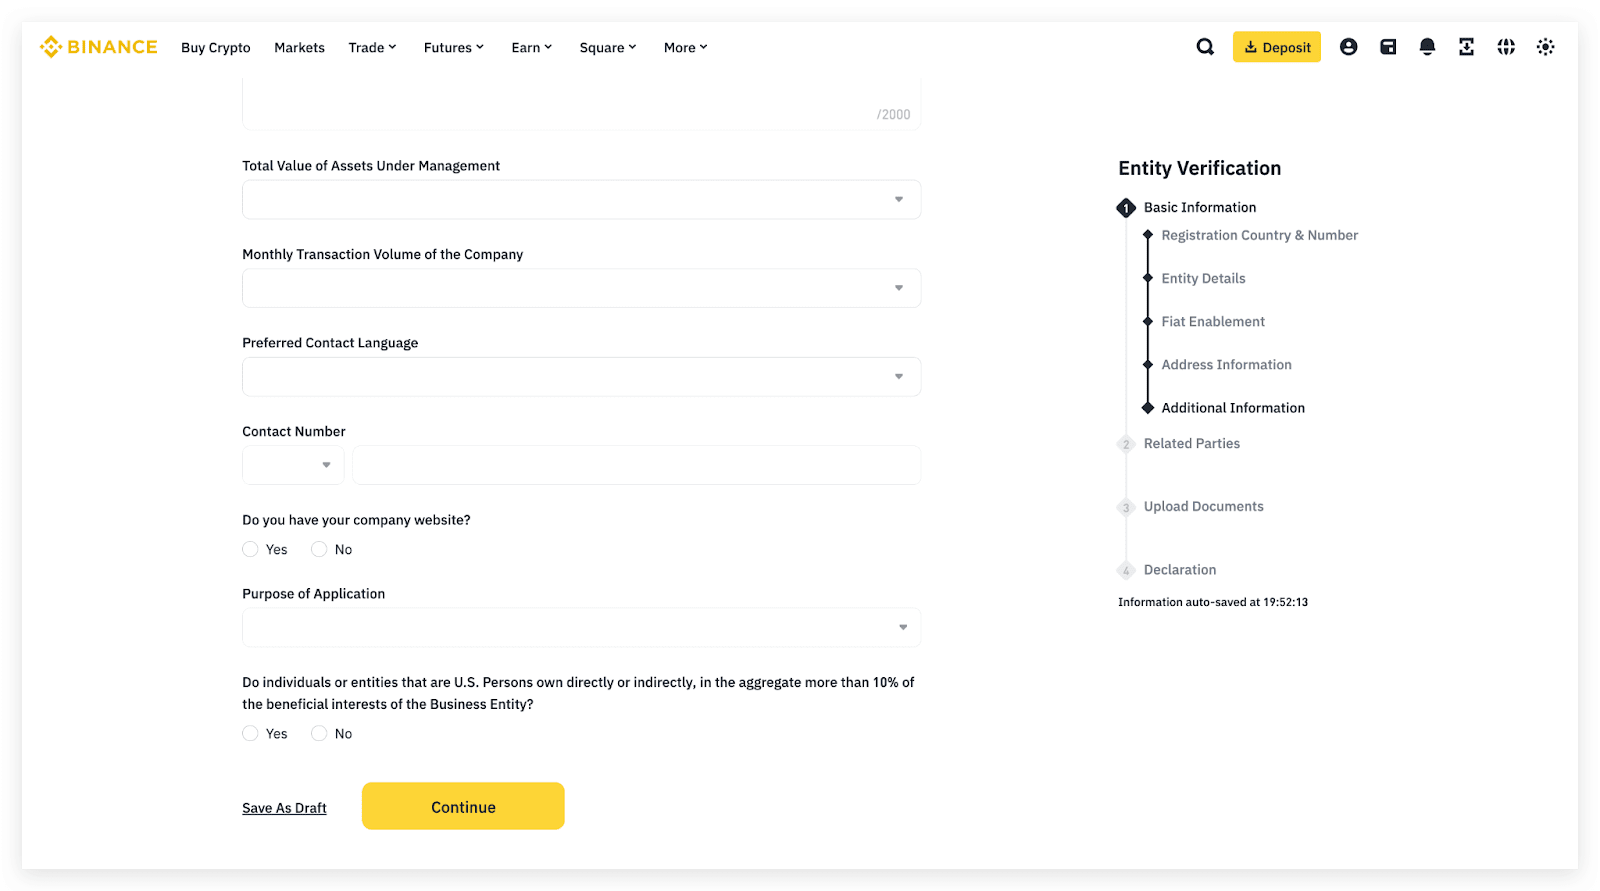Viewport: 1600px width, 891px height.
Task: Open Contact Number country code dropdown
Action: (x=293, y=465)
